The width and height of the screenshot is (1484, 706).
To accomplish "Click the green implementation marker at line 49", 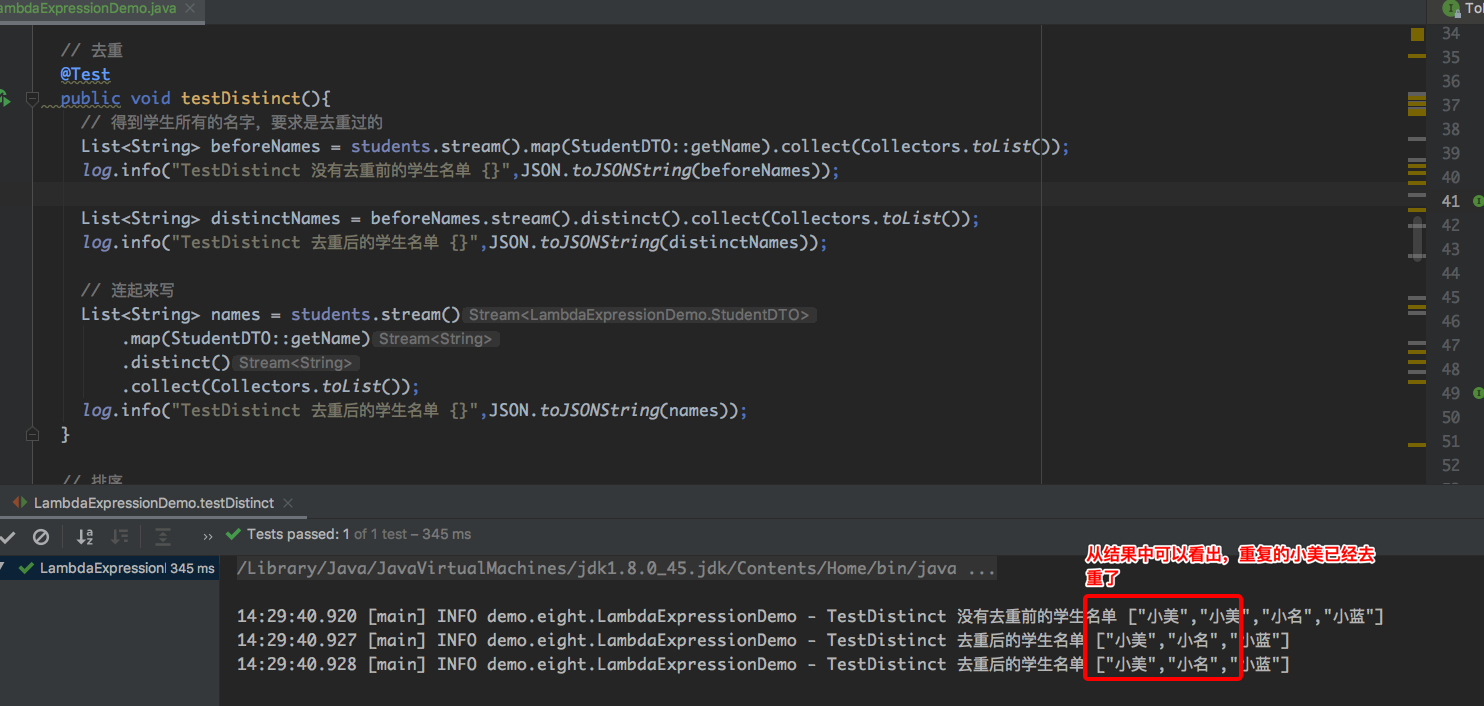I will coord(1478,393).
